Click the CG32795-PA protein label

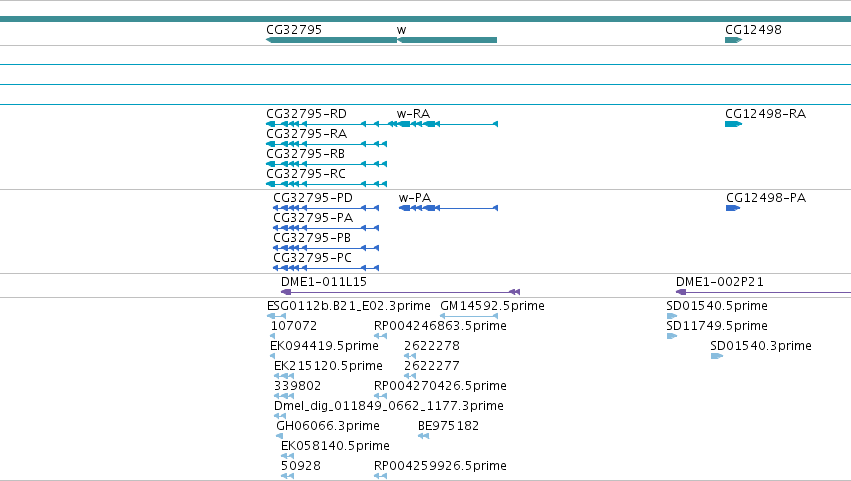pyautogui.click(x=313, y=218)
